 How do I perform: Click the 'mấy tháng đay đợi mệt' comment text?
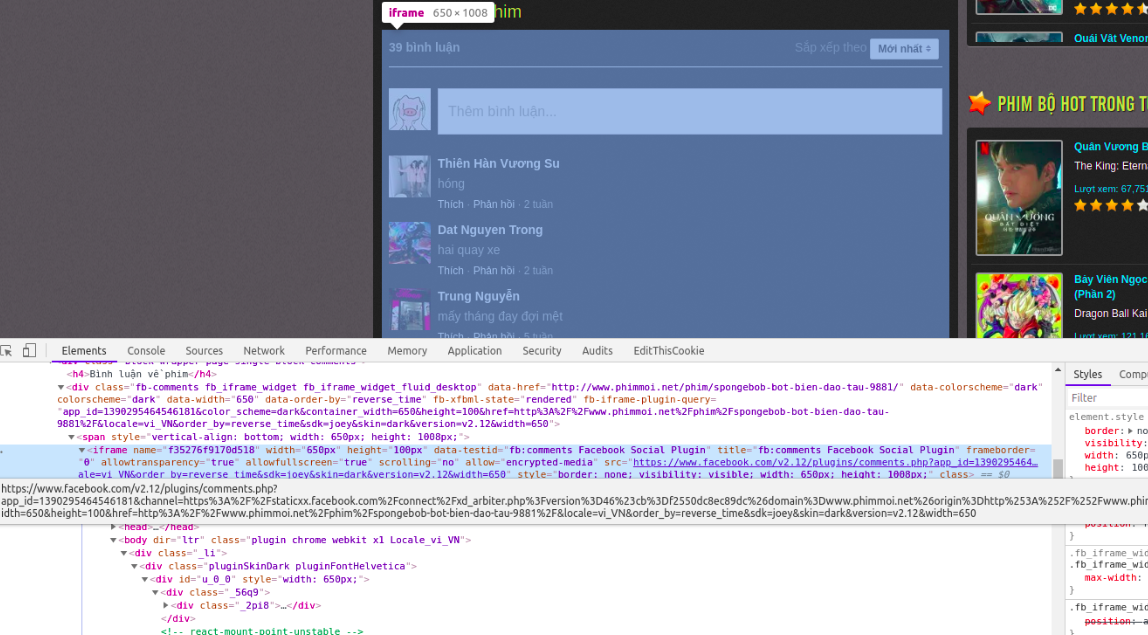click(500, 316)
